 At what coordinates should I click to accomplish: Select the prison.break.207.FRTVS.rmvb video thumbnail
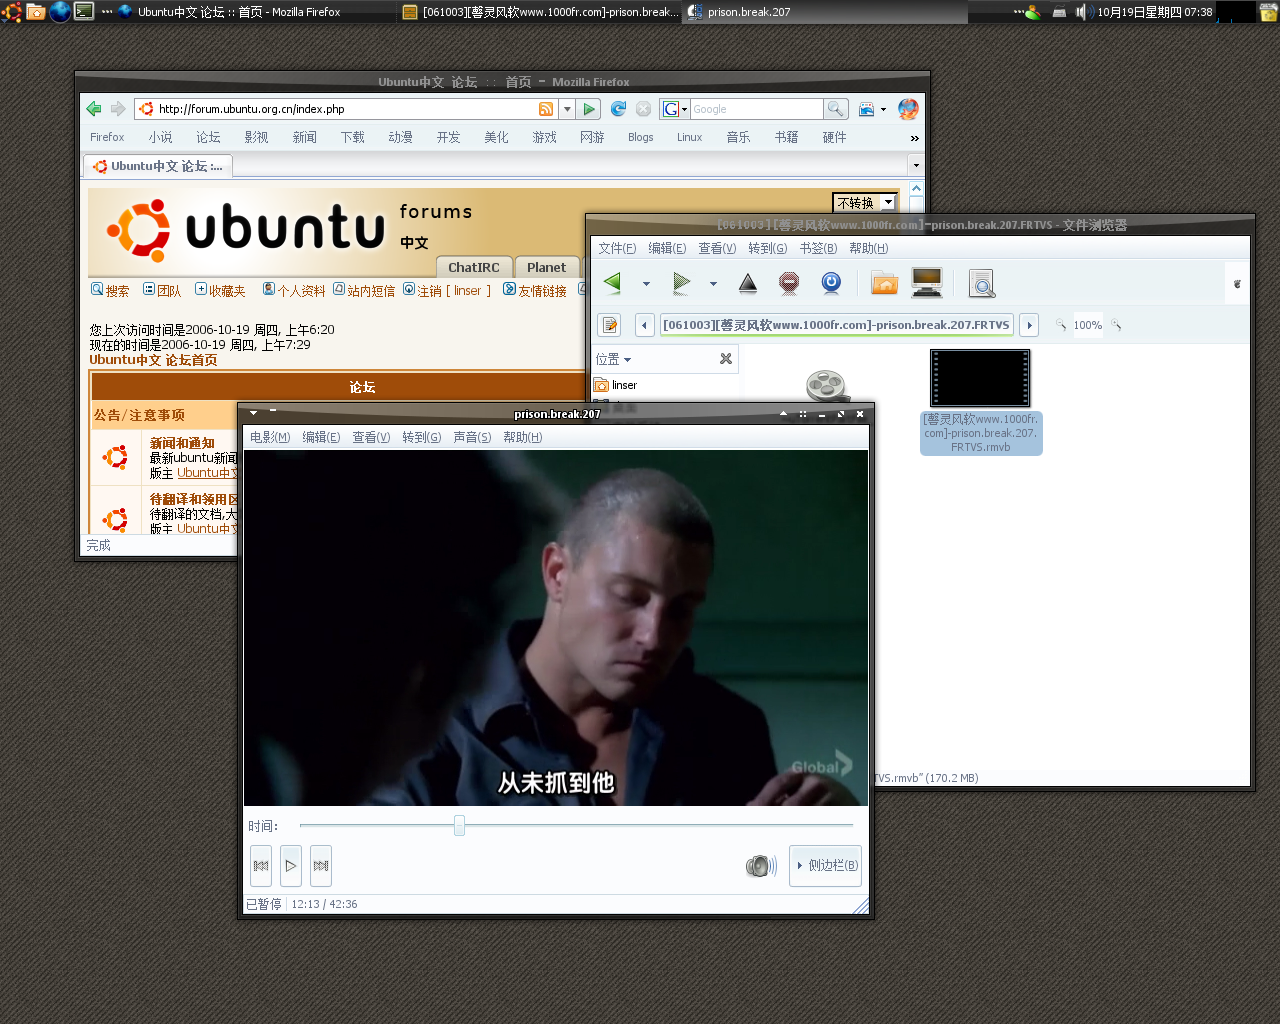(980, 378)
